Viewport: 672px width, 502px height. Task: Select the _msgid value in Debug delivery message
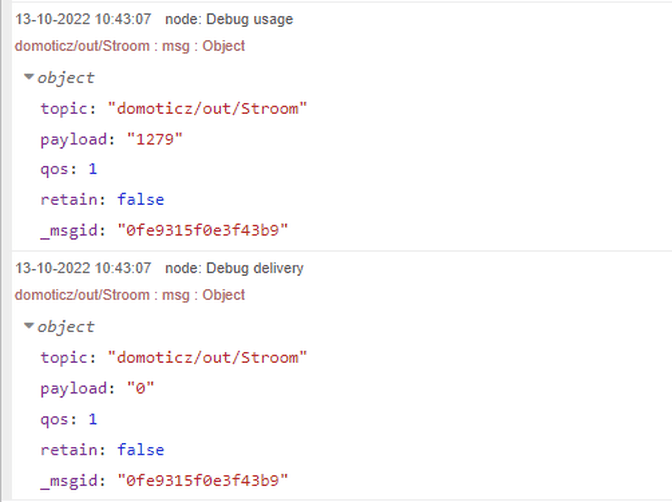point(203,481)
